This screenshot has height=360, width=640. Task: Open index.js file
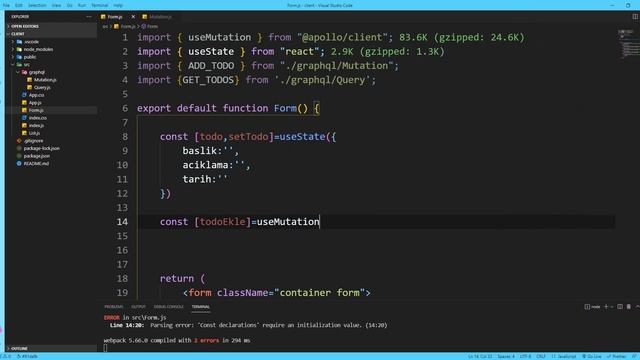[36, 126]
